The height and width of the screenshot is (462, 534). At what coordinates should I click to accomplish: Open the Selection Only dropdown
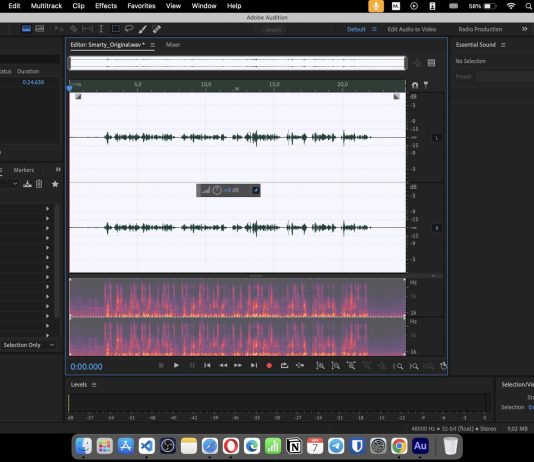click(29, 345)
